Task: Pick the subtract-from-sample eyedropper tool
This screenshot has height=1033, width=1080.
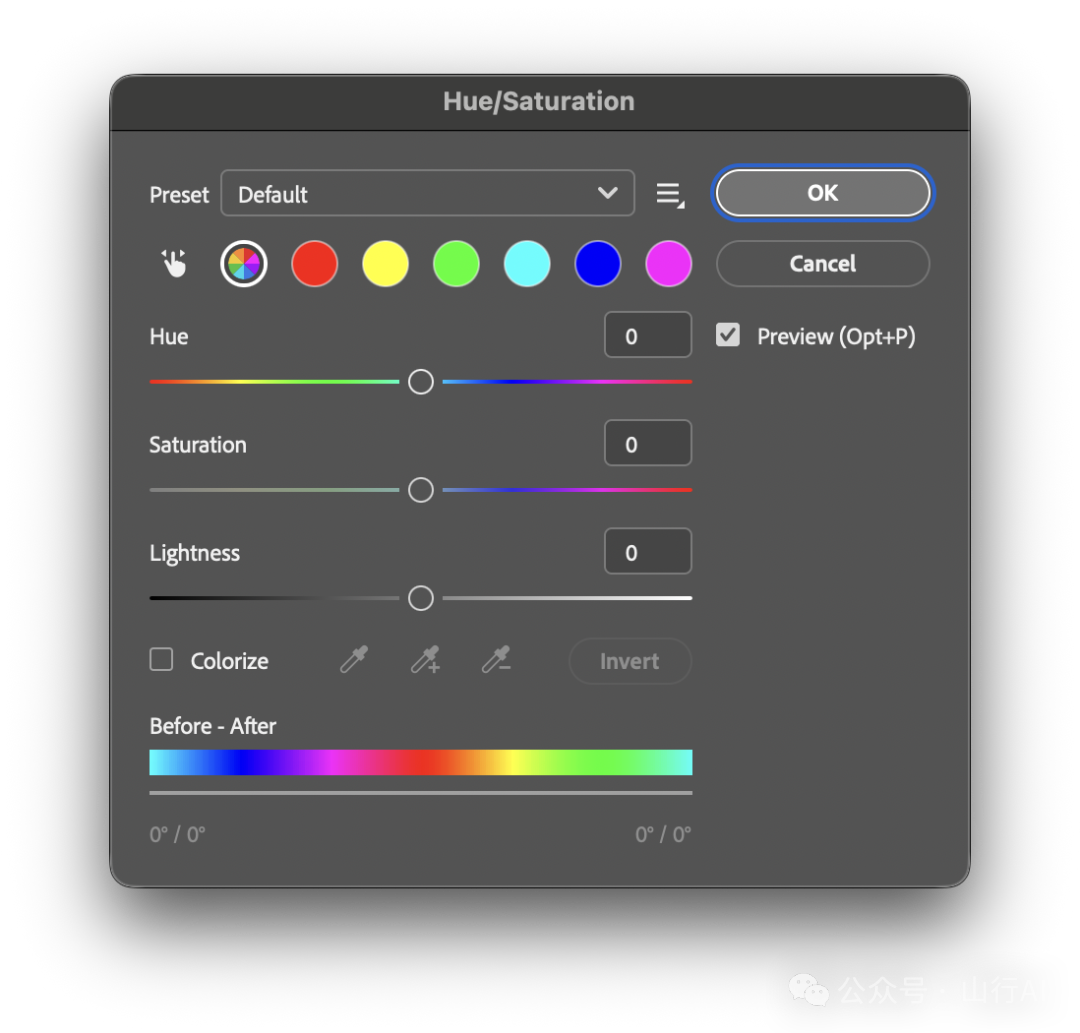Action: coord(496,660)
